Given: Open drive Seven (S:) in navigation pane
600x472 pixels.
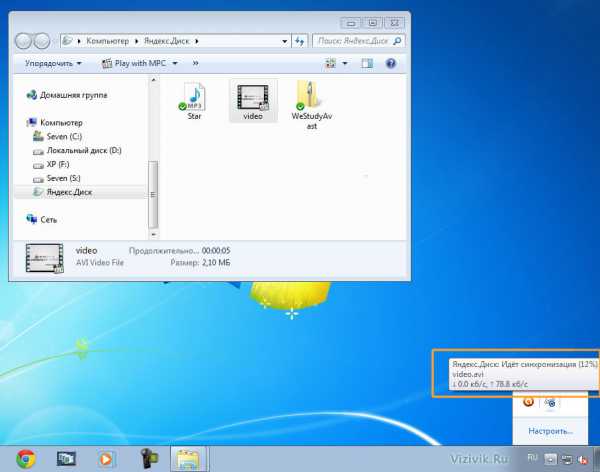Looking at the screenshot, I should point(57,178).
